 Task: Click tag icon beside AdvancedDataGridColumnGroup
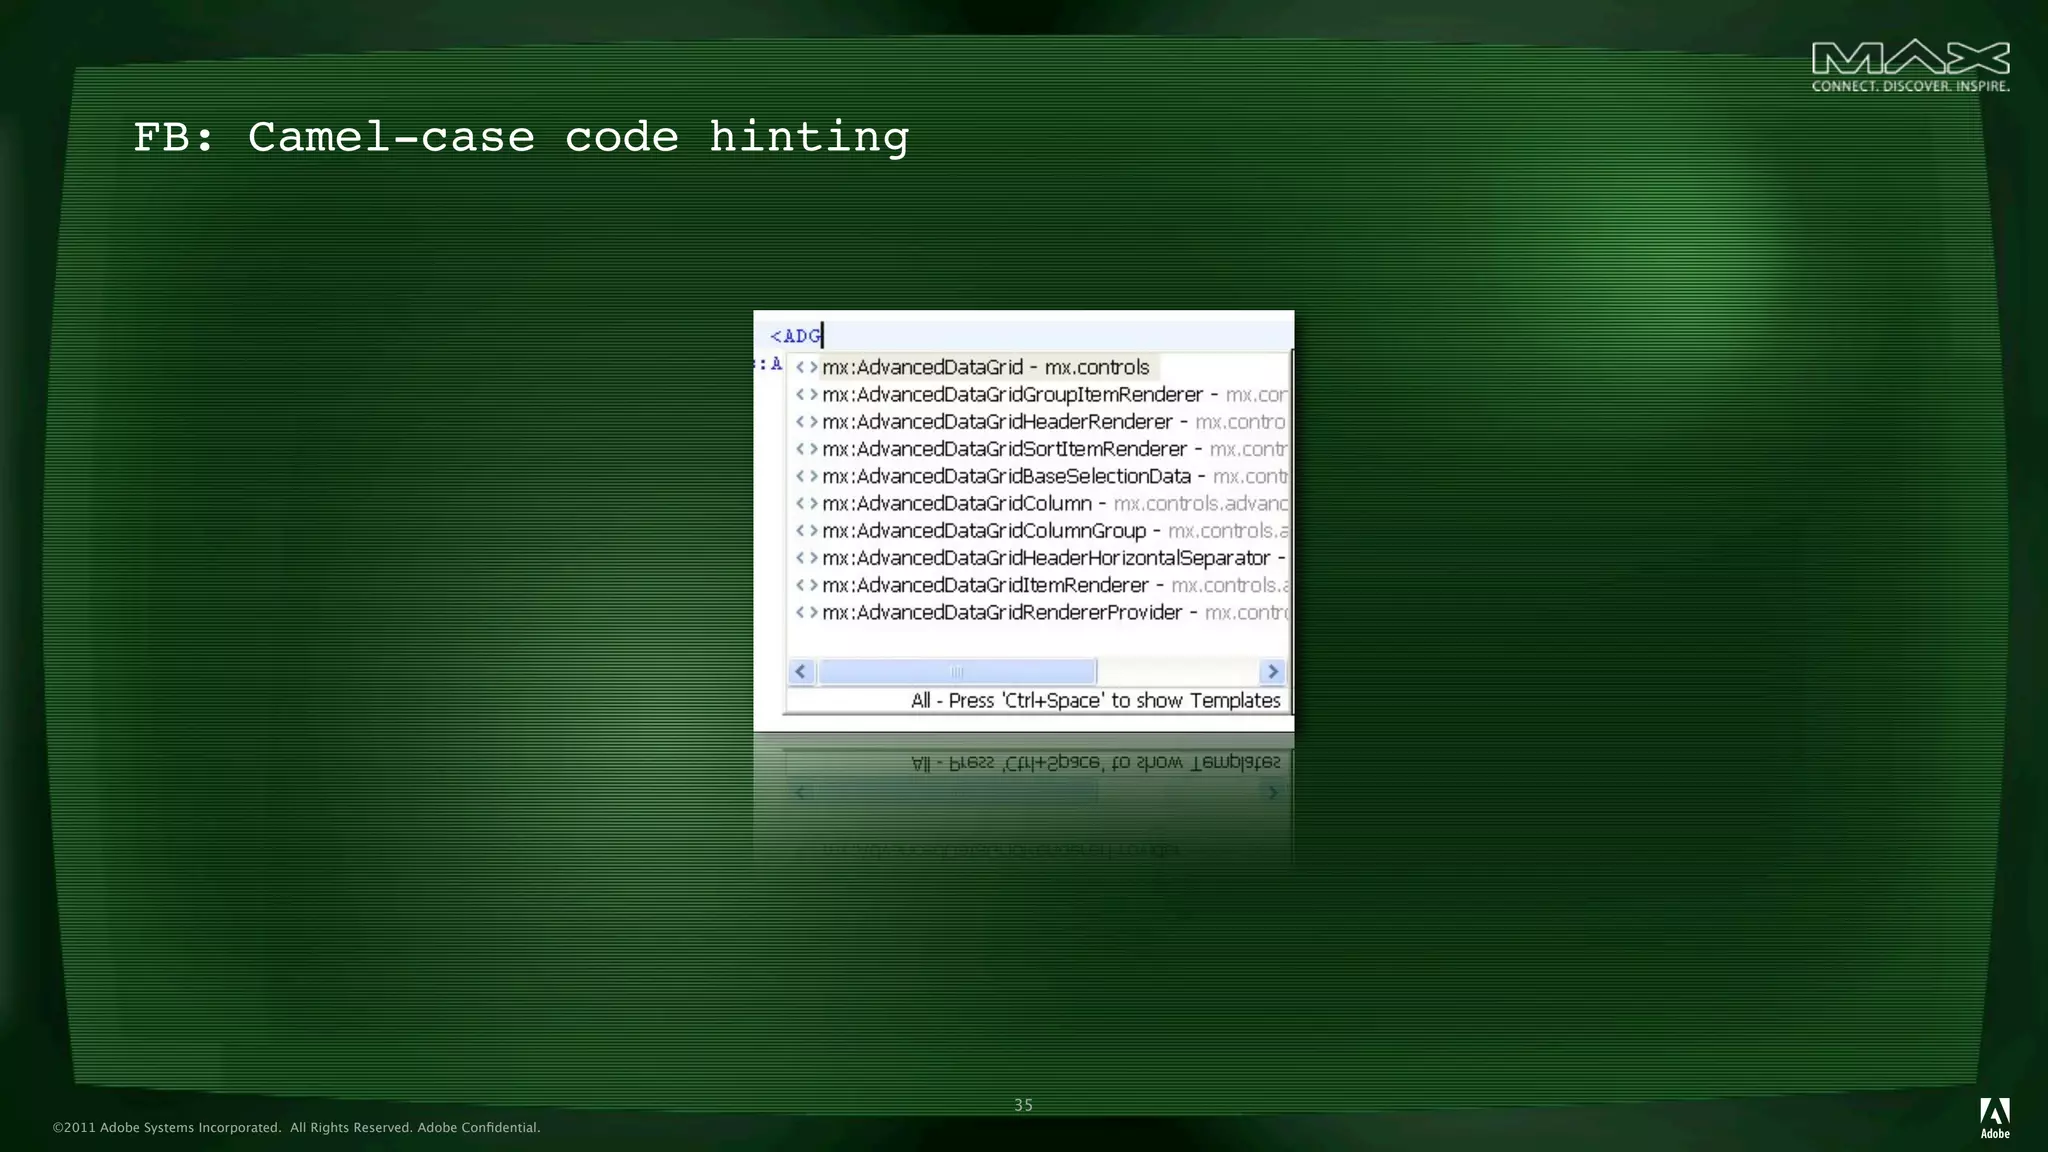[806, 531]
